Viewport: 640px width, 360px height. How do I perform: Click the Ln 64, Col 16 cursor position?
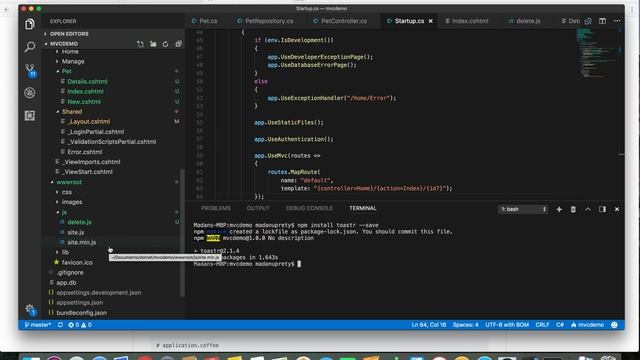tap(429, 325)
